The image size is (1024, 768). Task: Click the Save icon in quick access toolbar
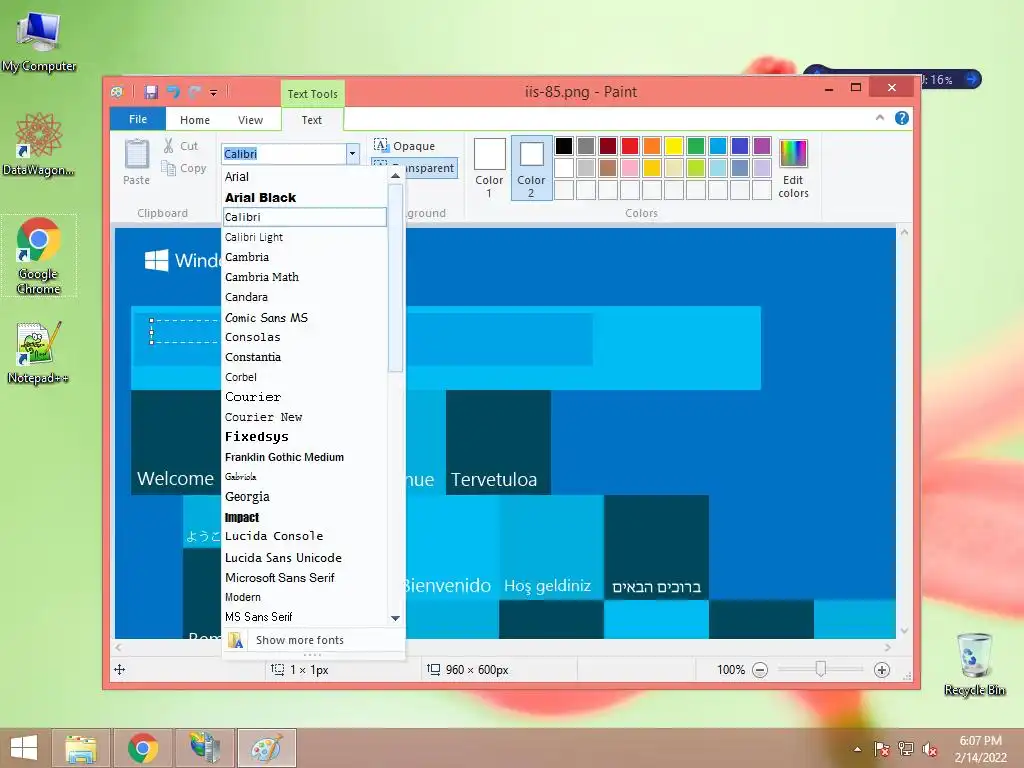coord(151,92)
